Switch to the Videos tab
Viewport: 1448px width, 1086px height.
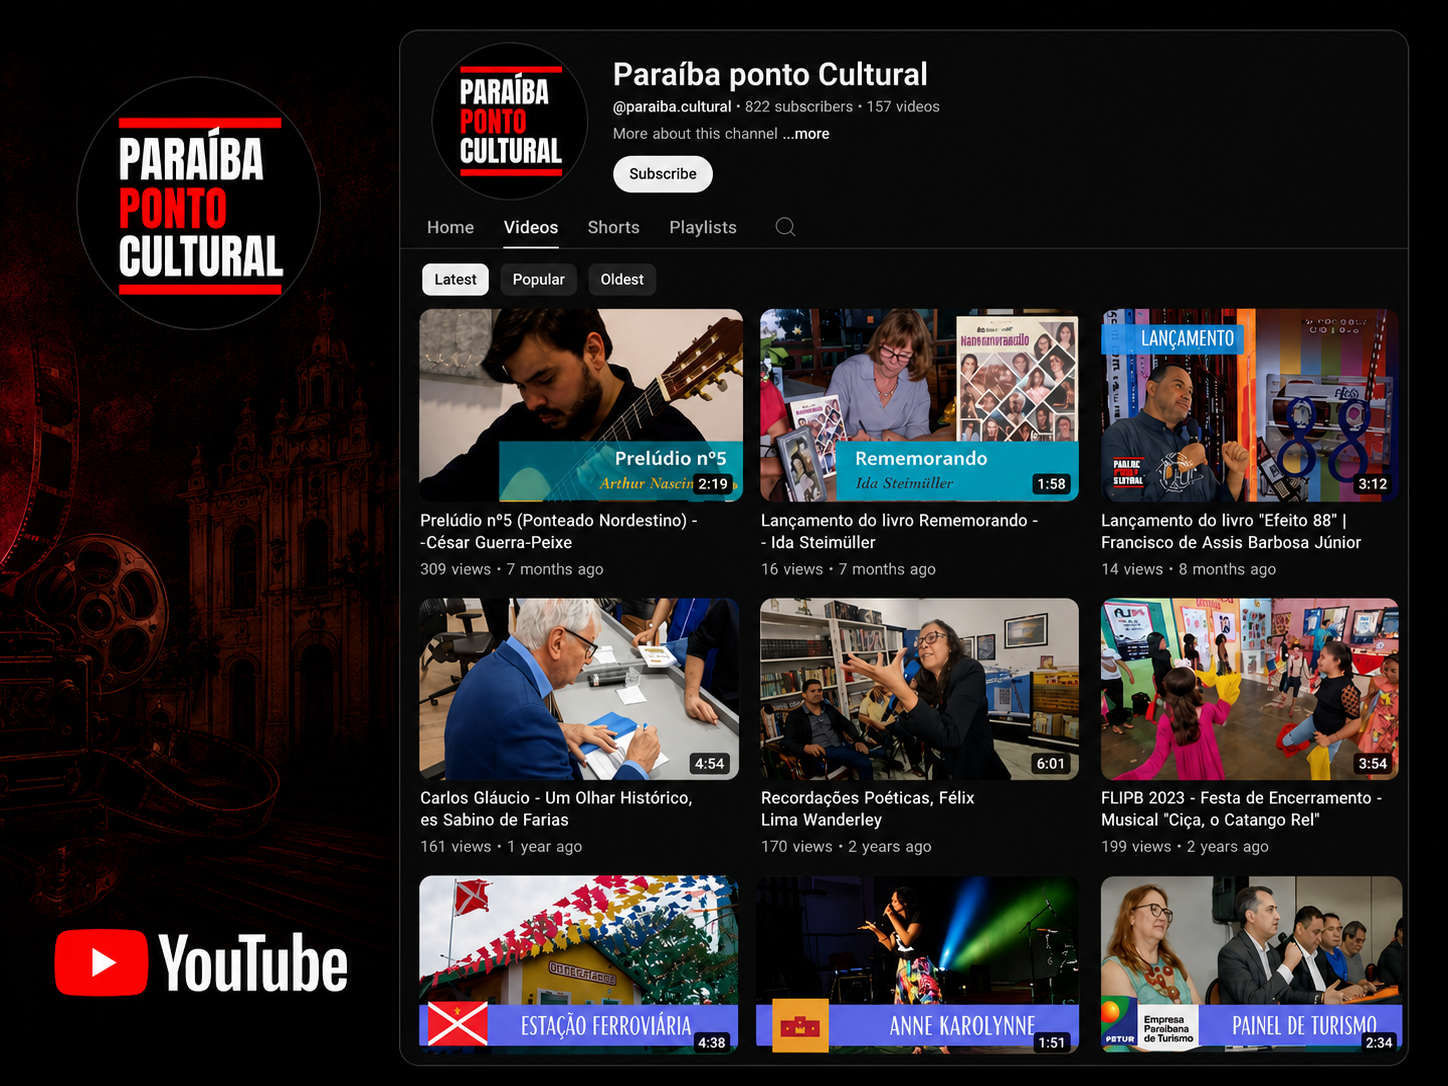[531, 227]
